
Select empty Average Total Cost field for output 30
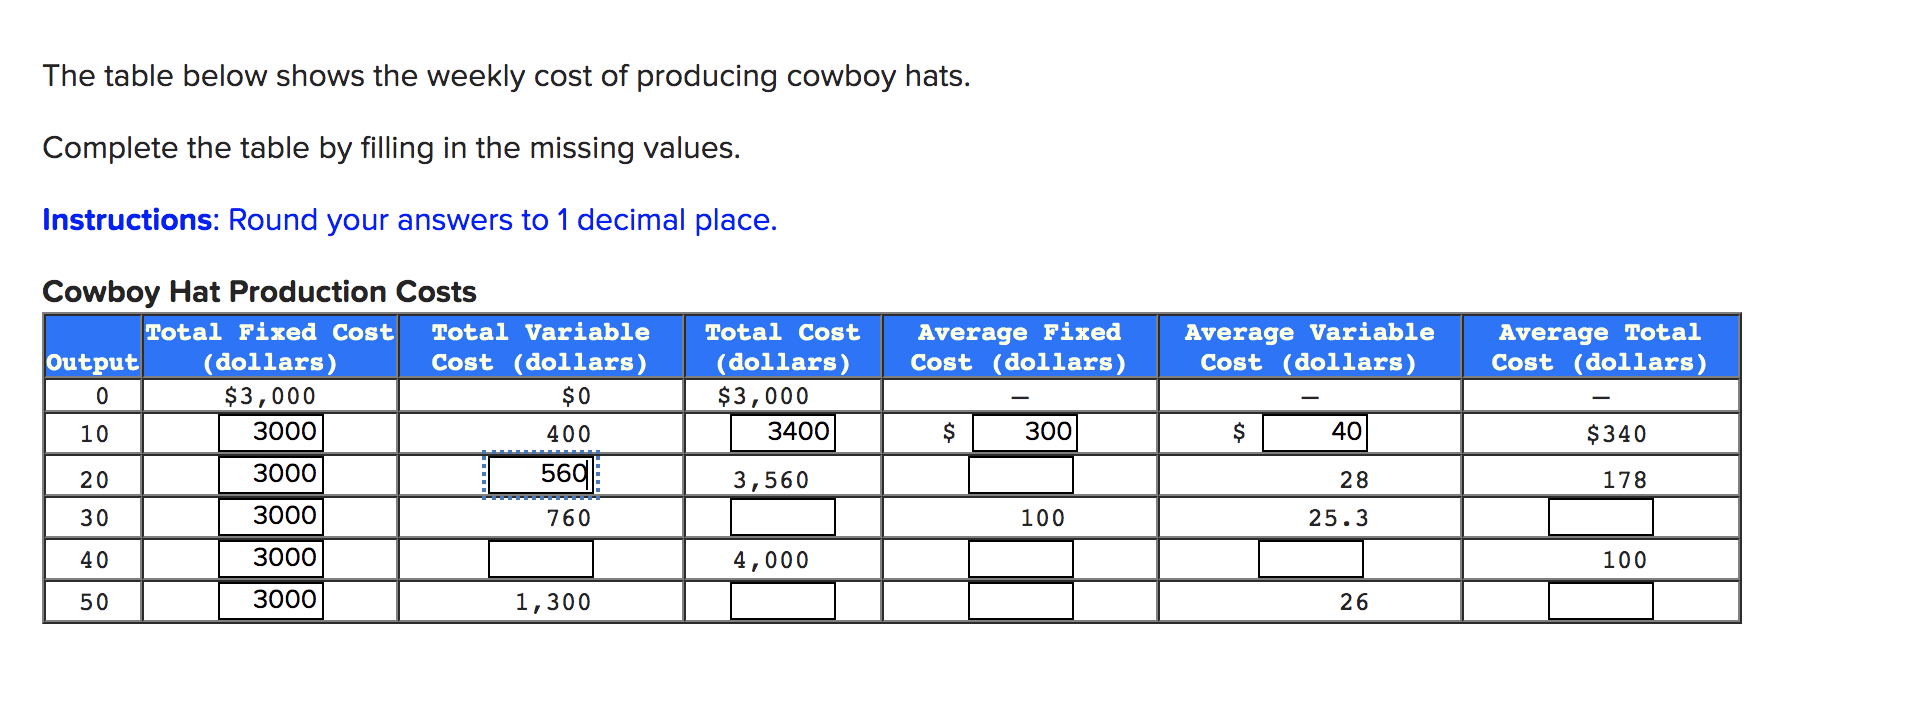(x=1601, y=517)
